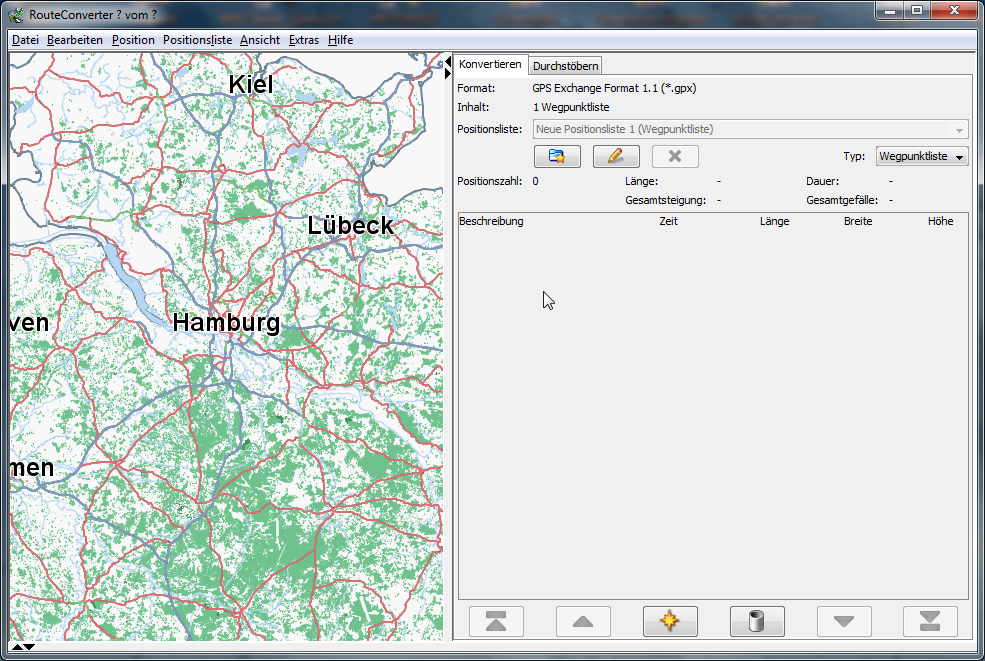This screenshot has height=661, width=985.
Task: Click the new position list folder icon
Action: [x=557, y=156]
